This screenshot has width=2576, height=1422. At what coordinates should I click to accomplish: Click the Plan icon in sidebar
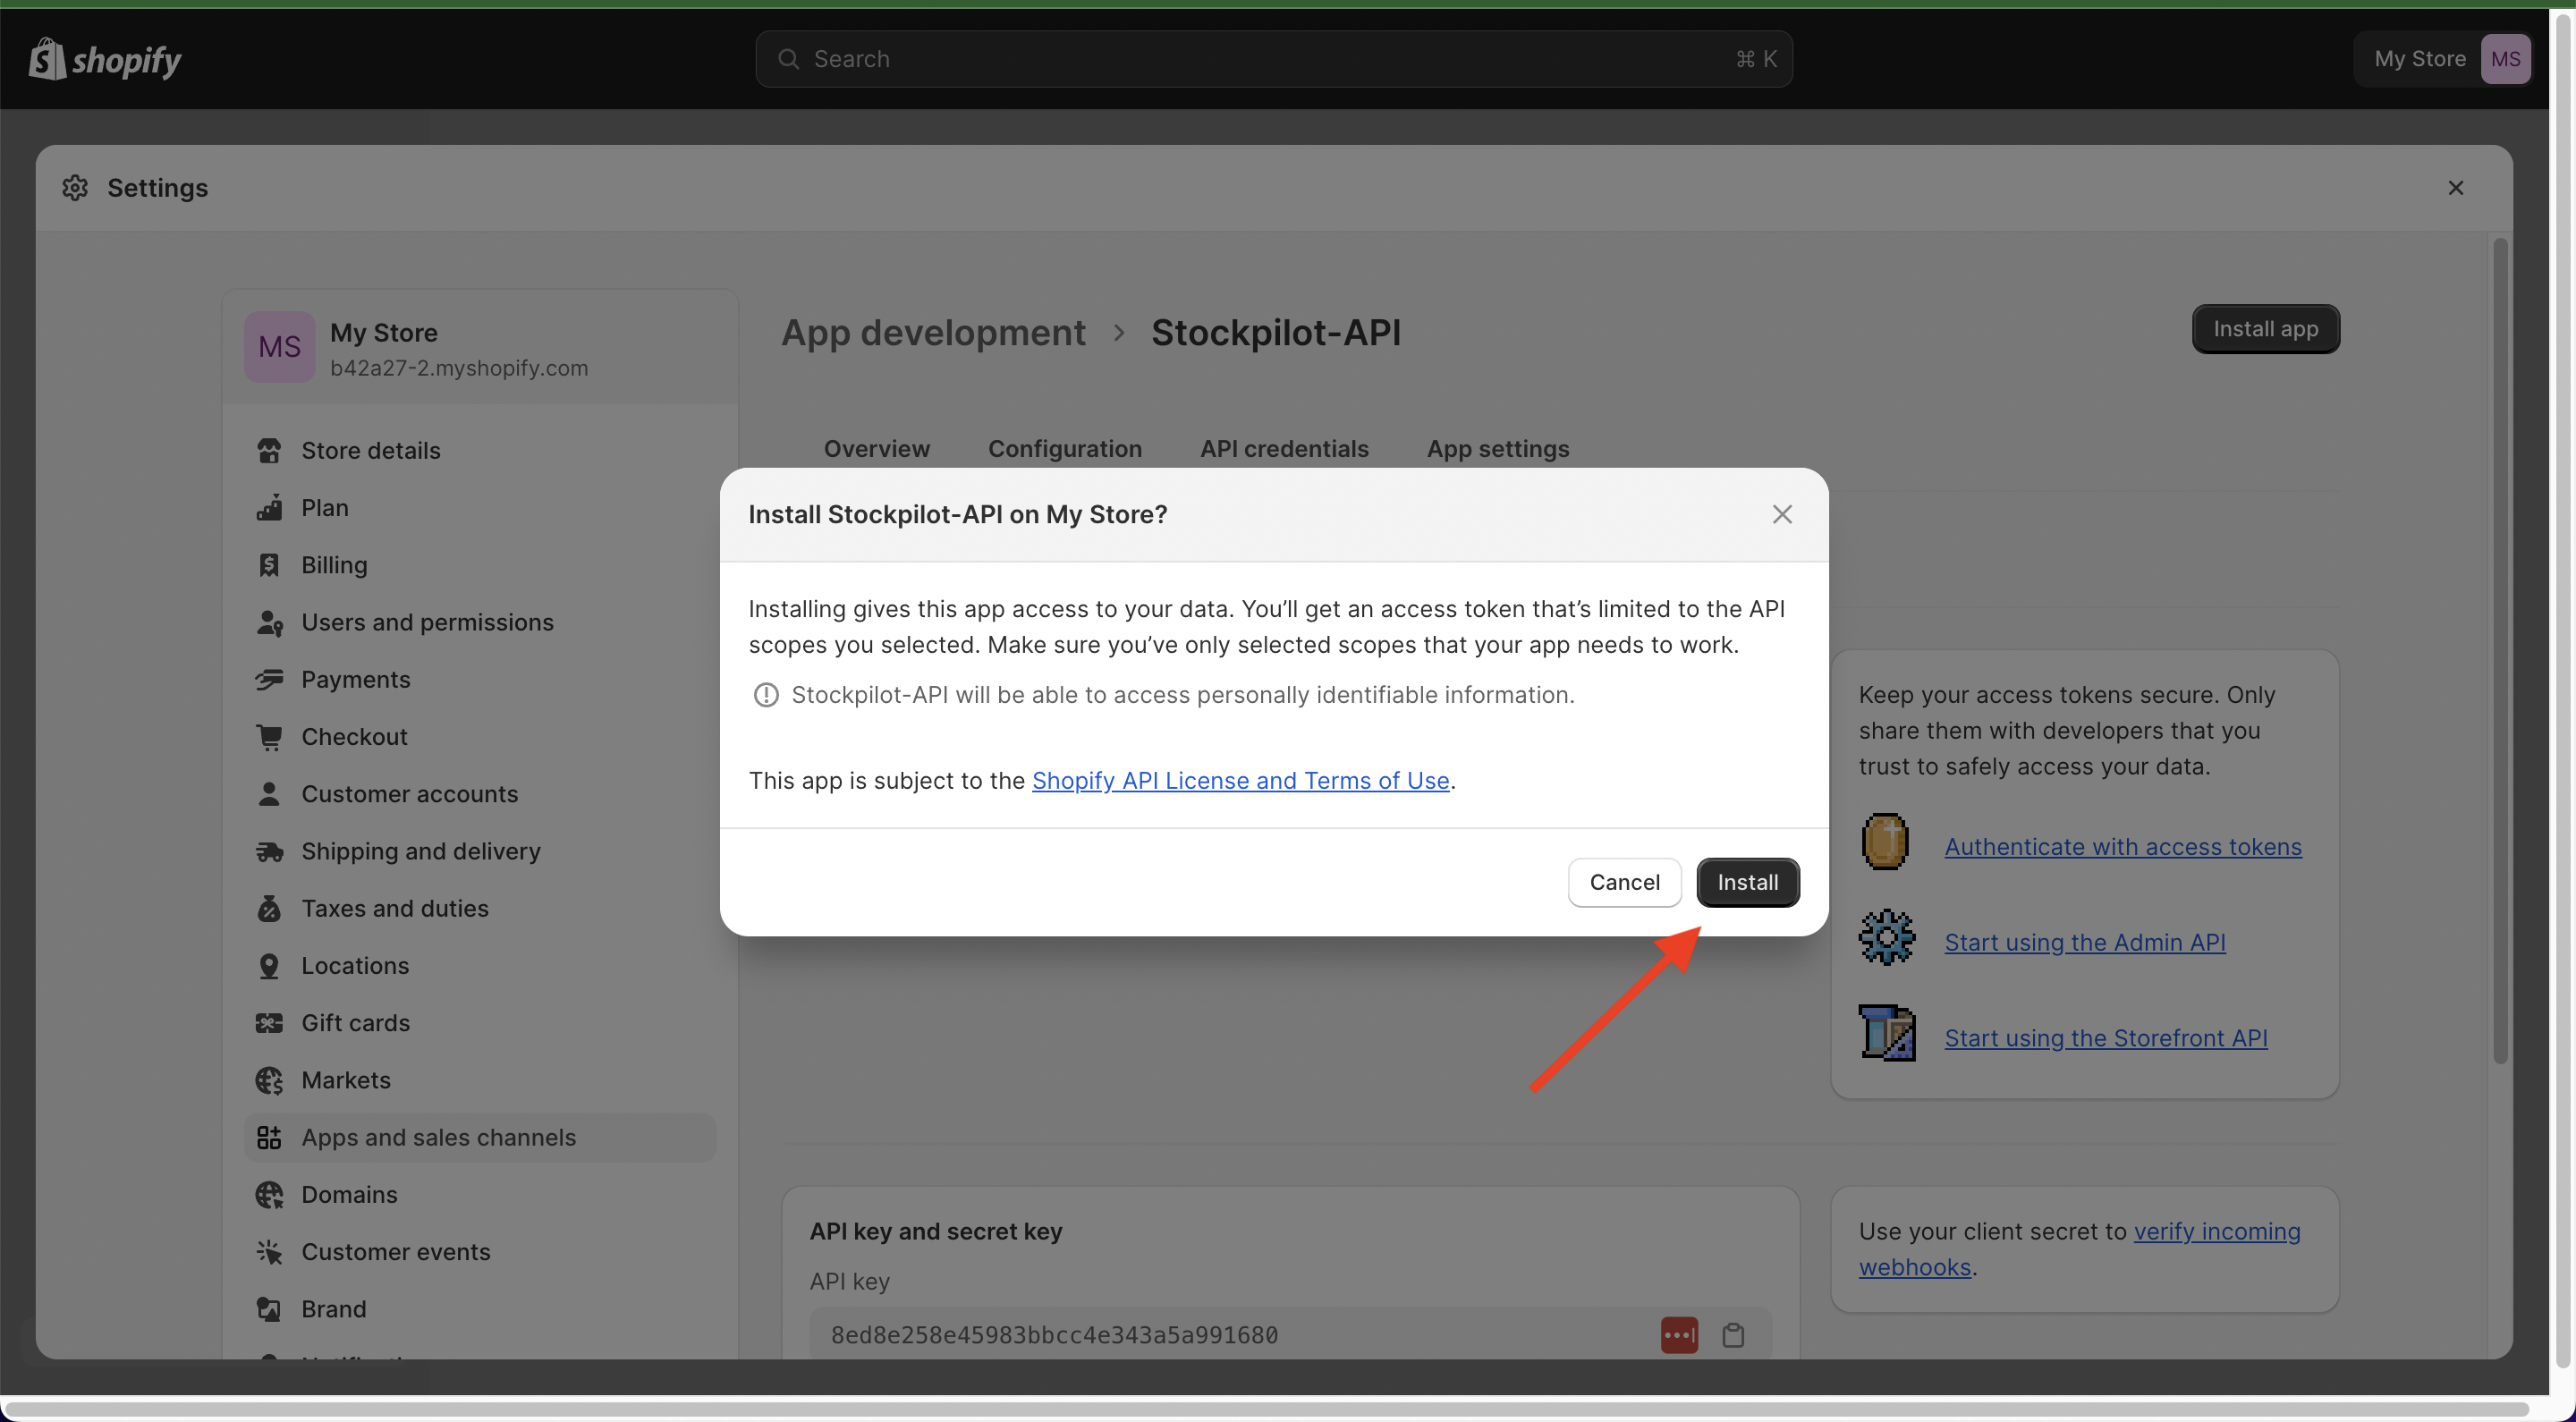pyautogui.click(x=269, y=507)
